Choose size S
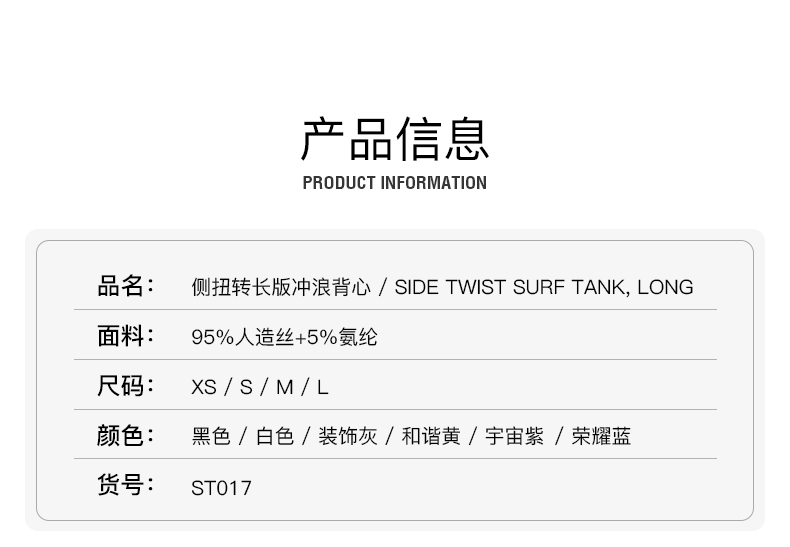790x547 pixels. coord(246,388)
